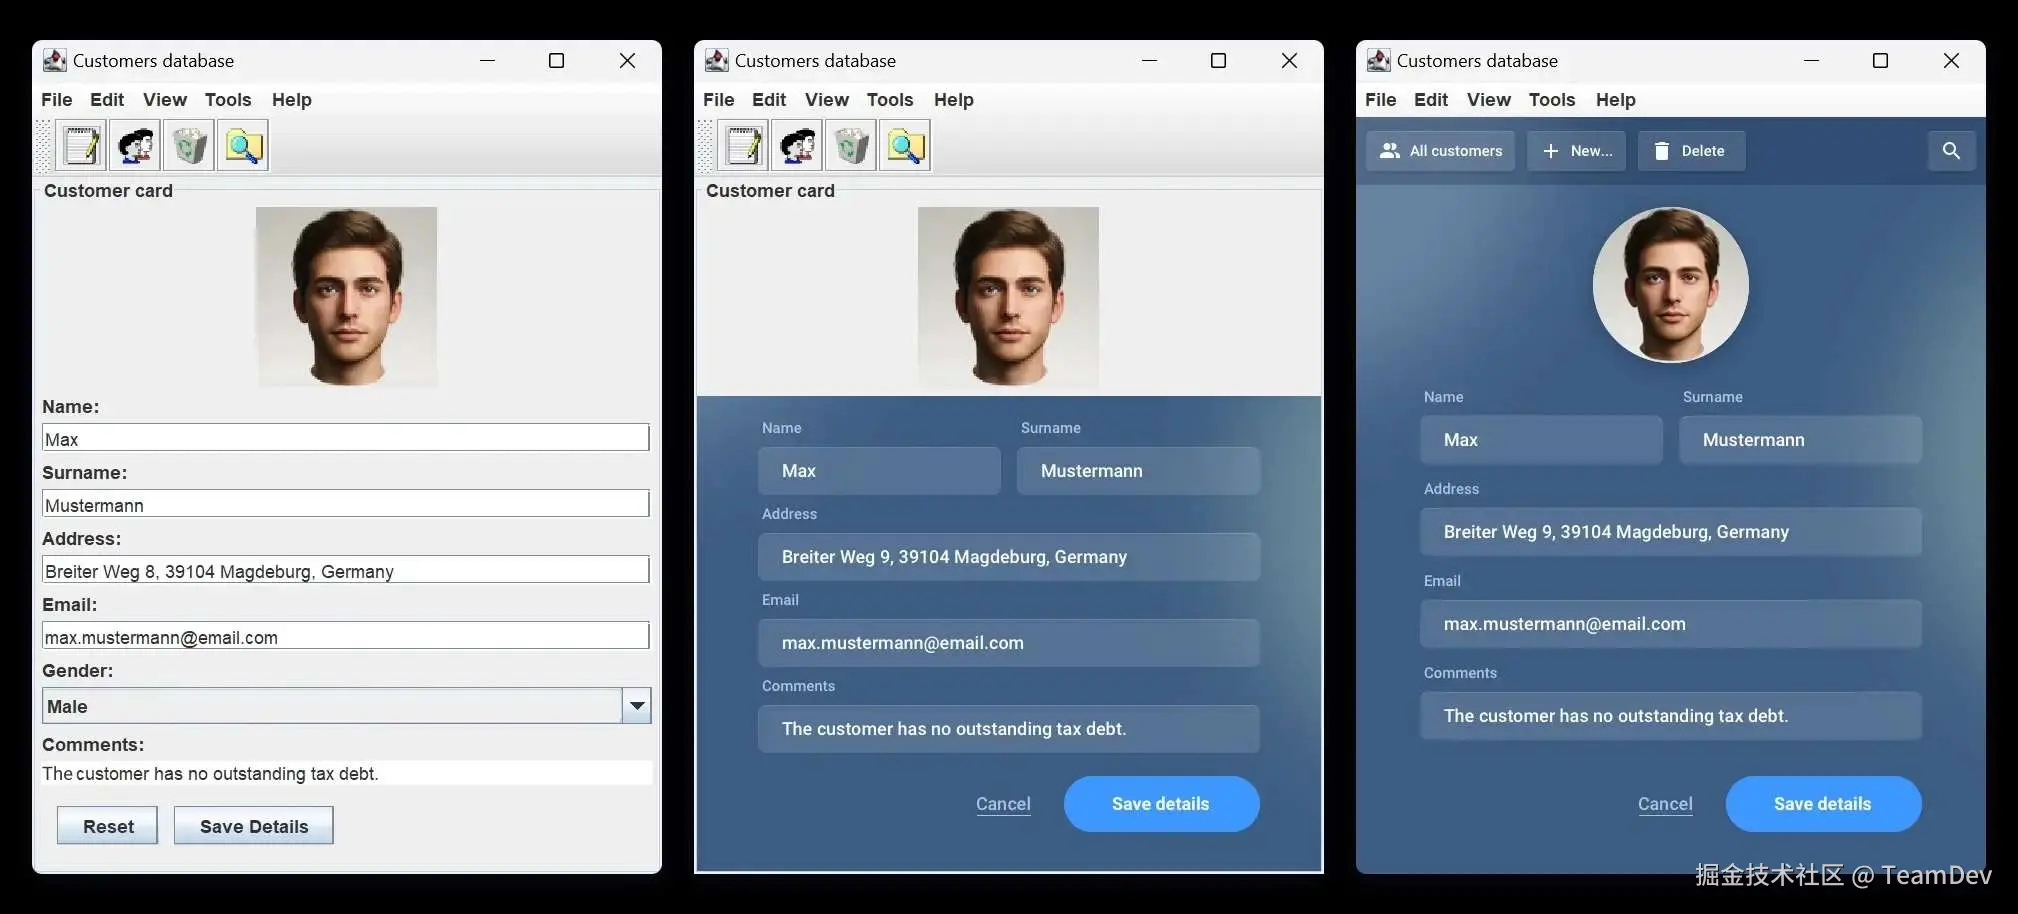Viewport: 2018px width, 914px height.
Task: Click Save Details button in left window
Action: (253, 826)
